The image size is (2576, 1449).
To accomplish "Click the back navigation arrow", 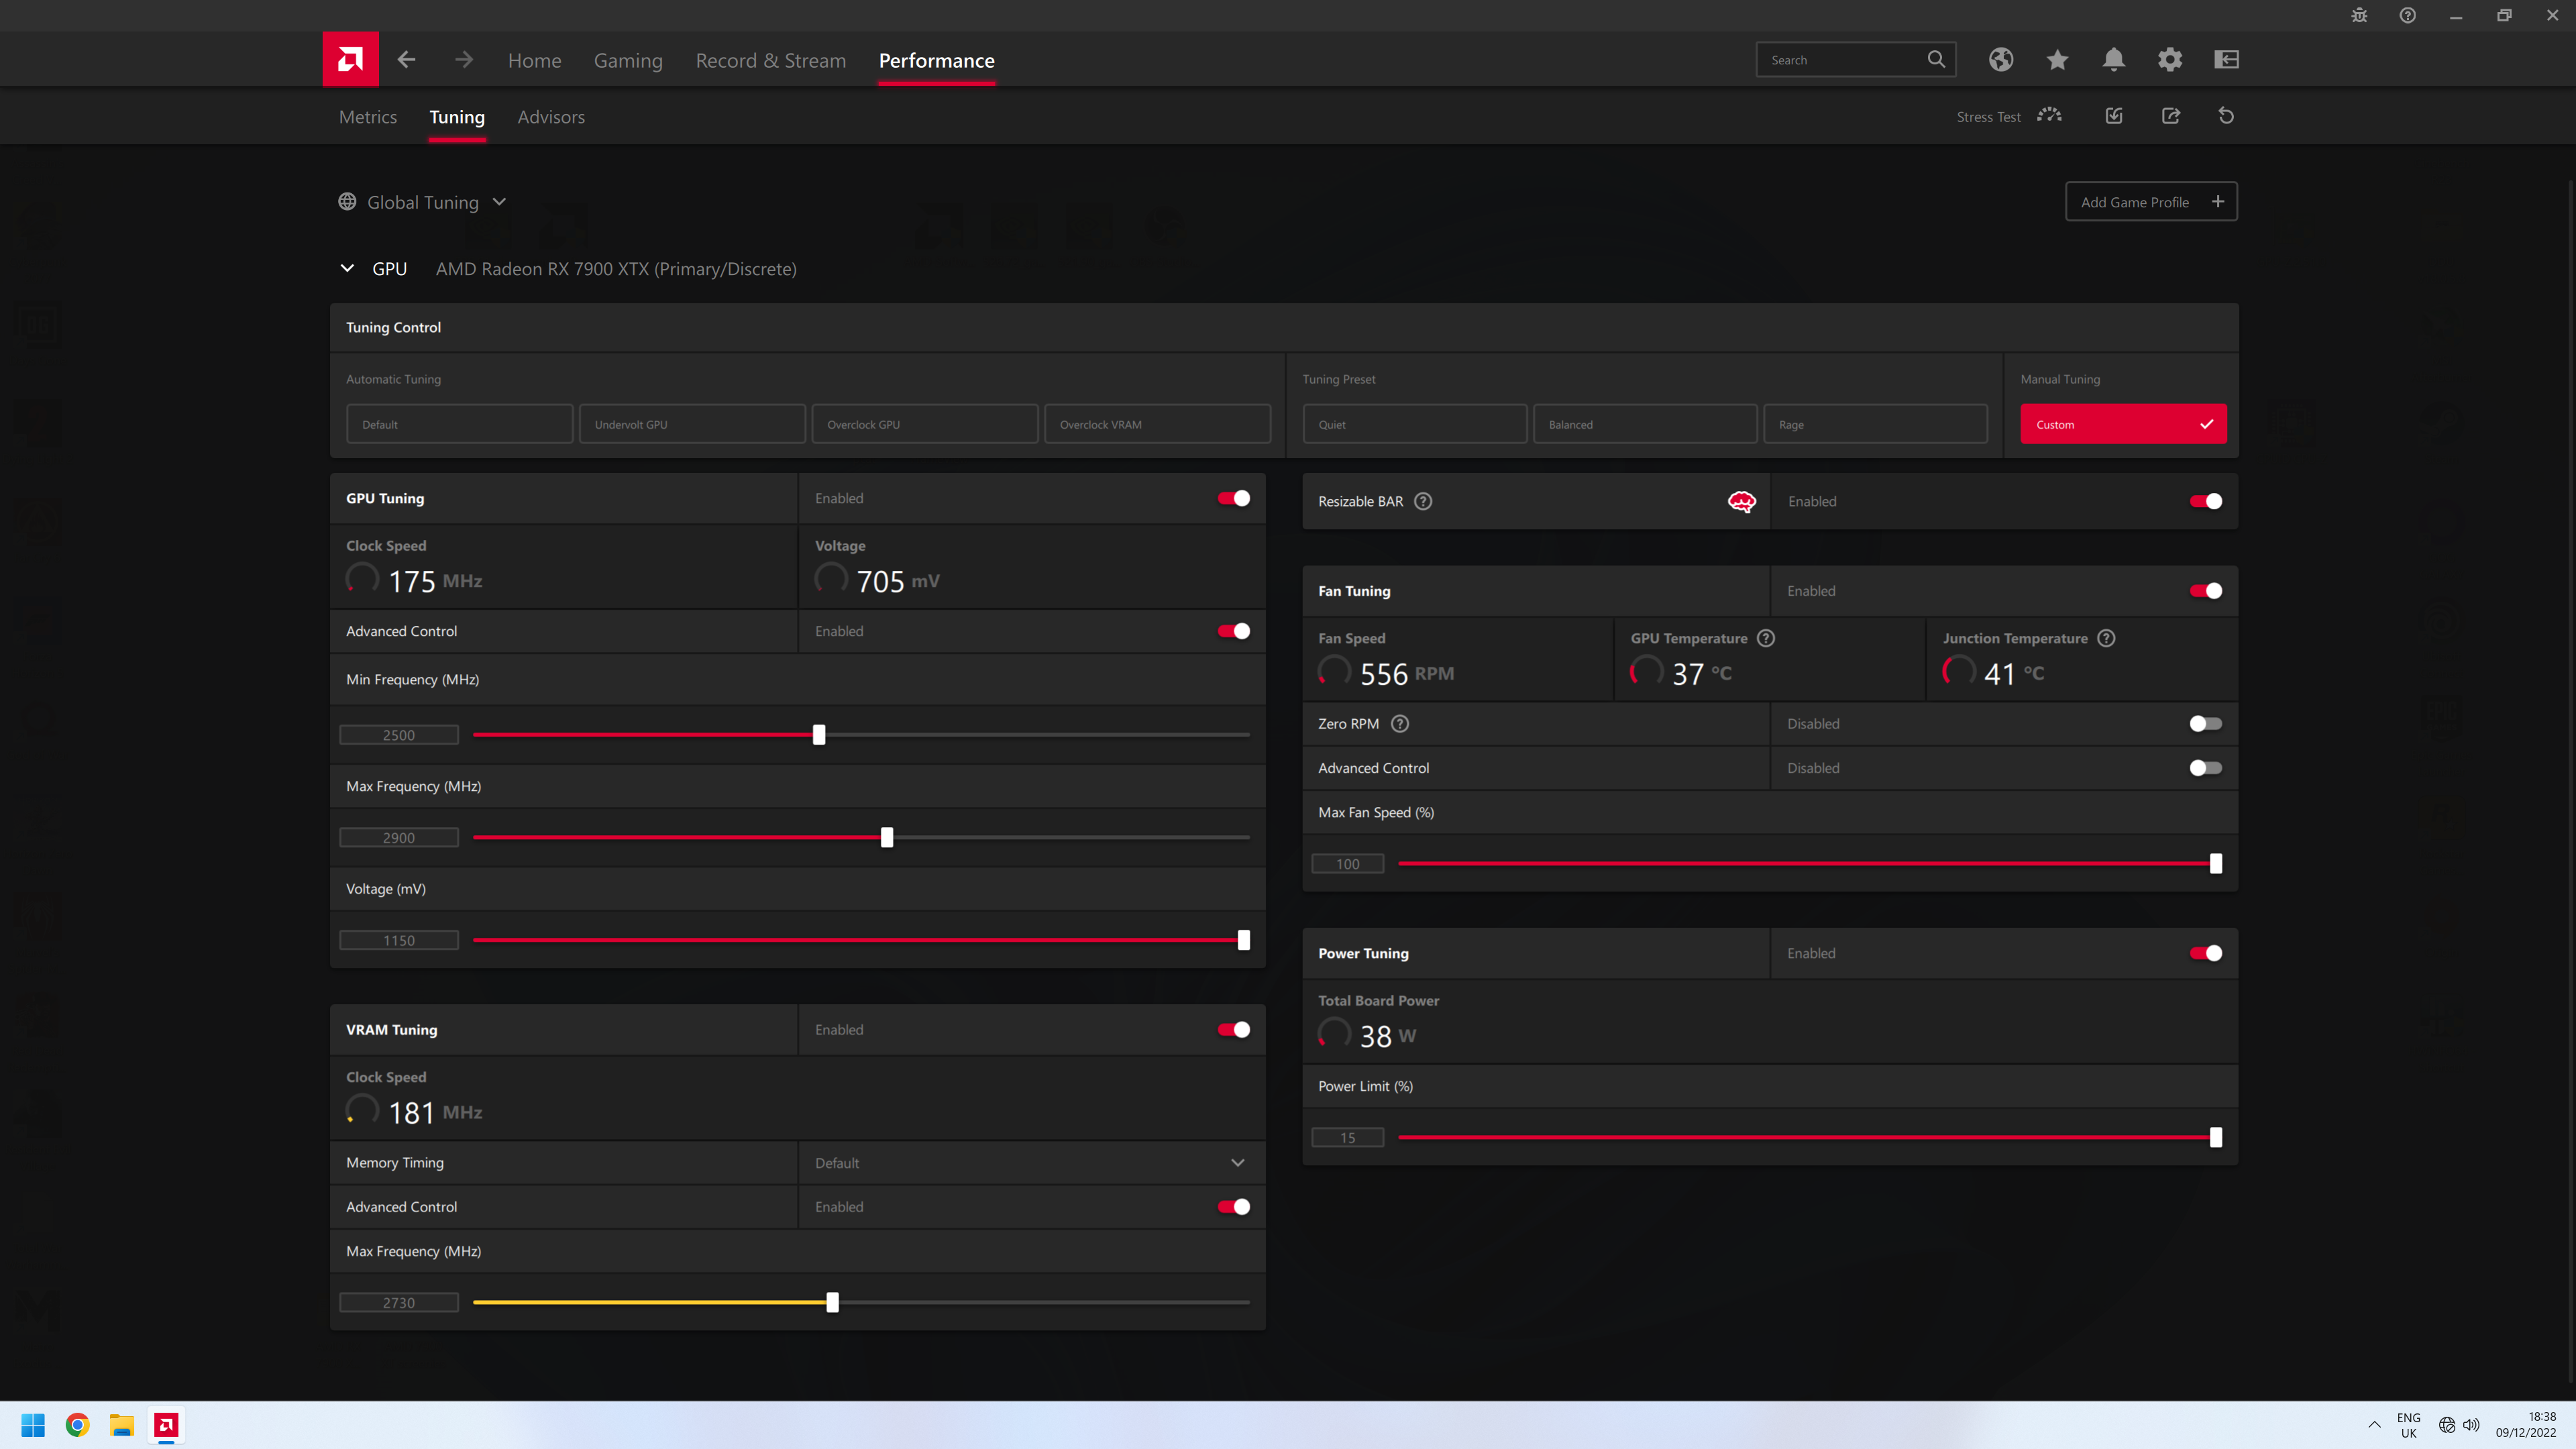I will coord(406,59).
